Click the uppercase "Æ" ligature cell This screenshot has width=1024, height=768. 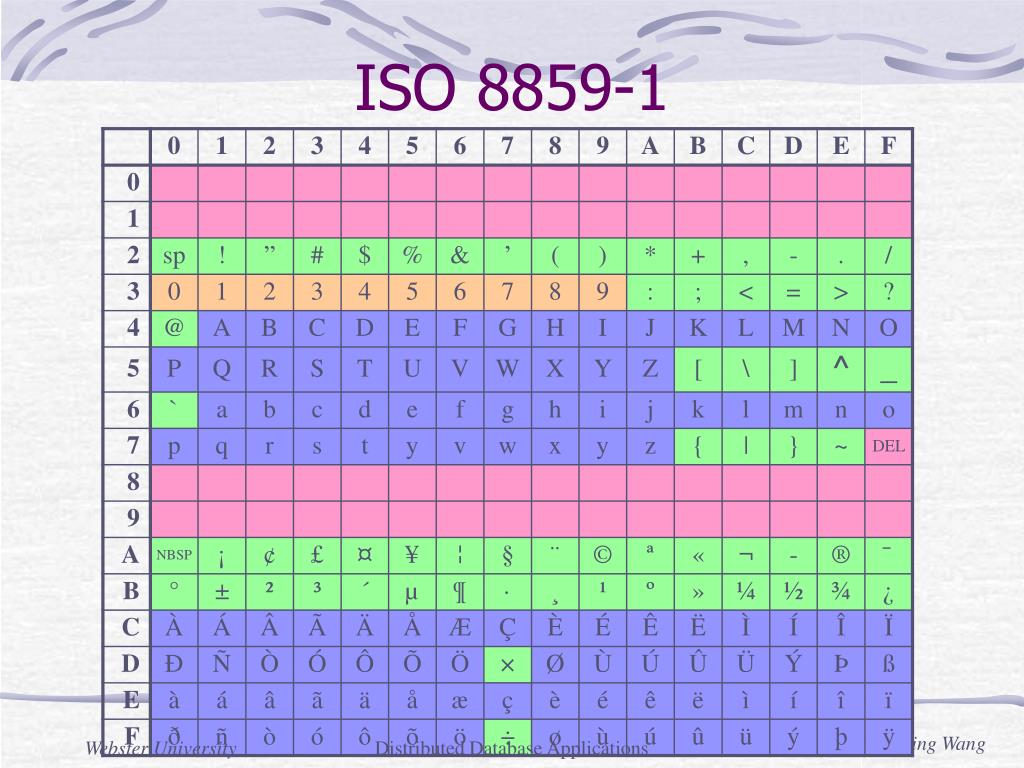pyautogui.click(x=460, y=628)
